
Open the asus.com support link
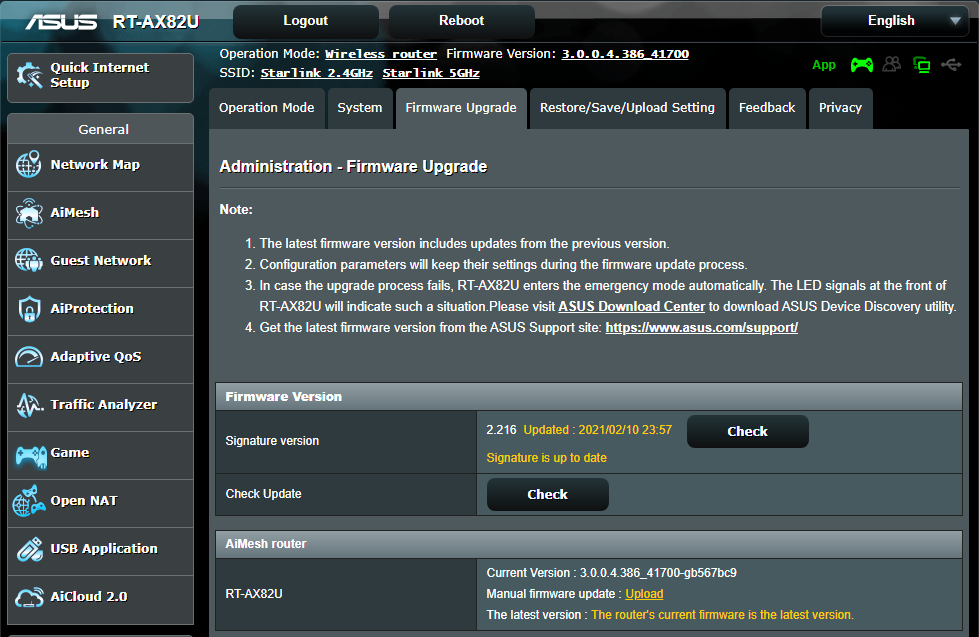click(702, 328)
